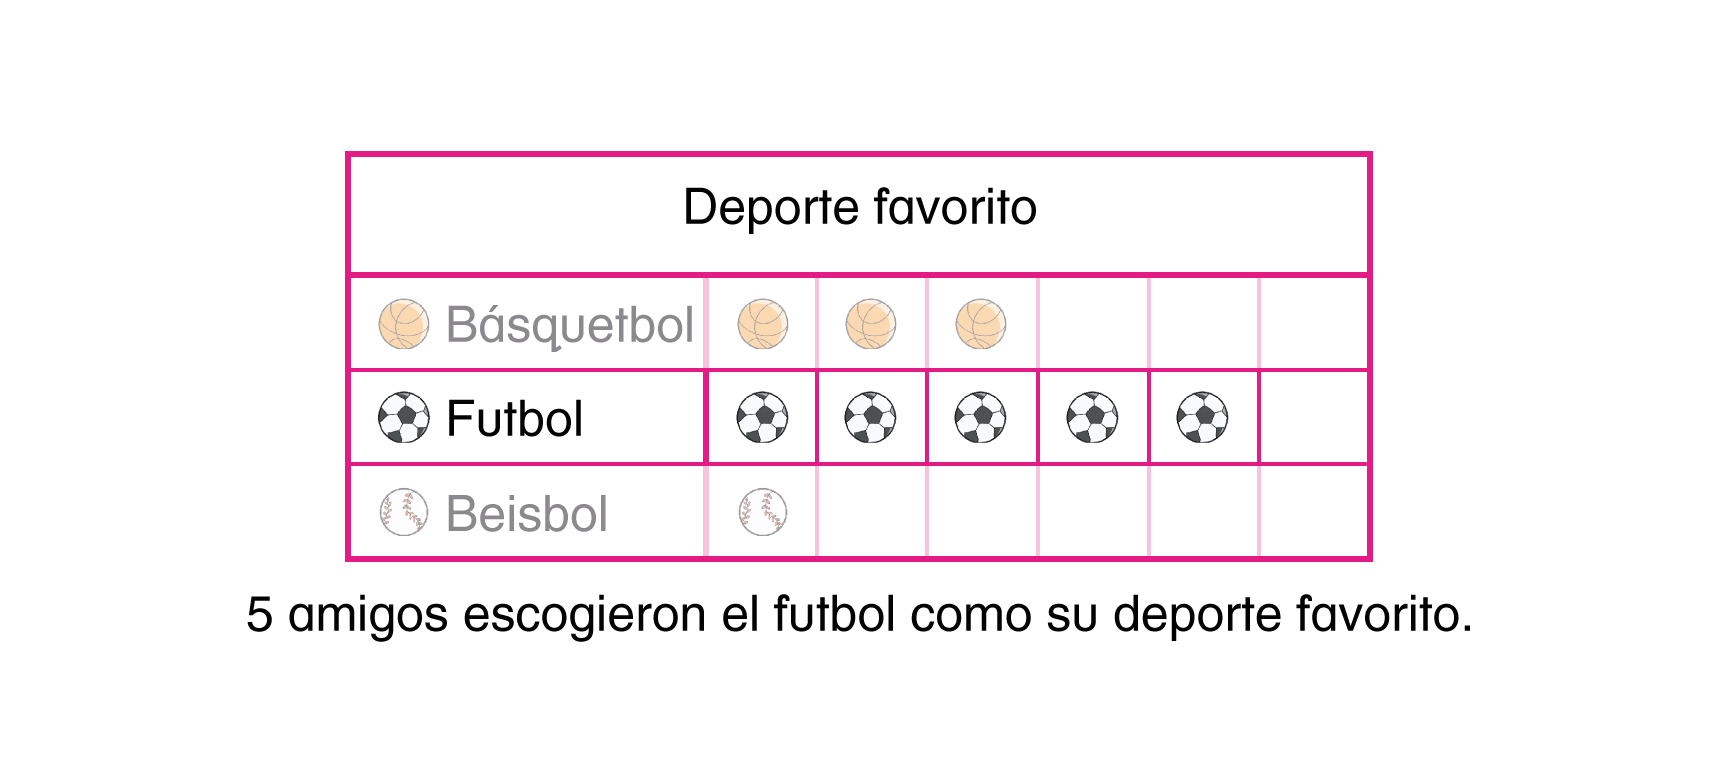The width and height of the screenshot is (1720, 780).
Task: Select the first counted basketball in Básquetbol row
Action: click(762, 324)
